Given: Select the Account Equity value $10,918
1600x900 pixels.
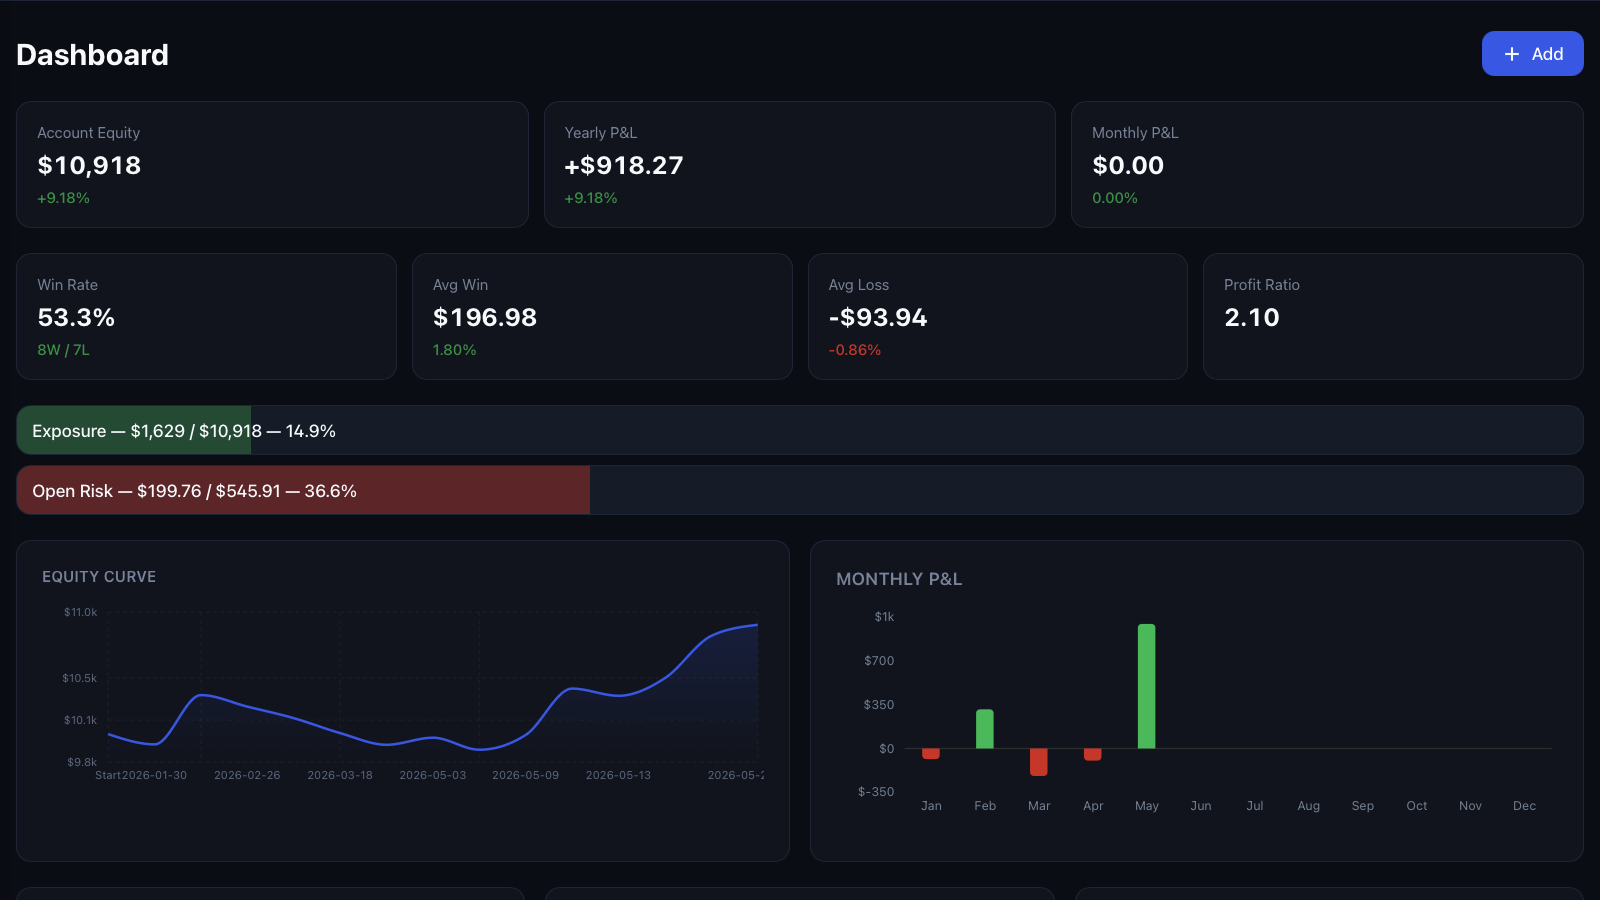Looking at the screenshot, I should pos(89,165).
